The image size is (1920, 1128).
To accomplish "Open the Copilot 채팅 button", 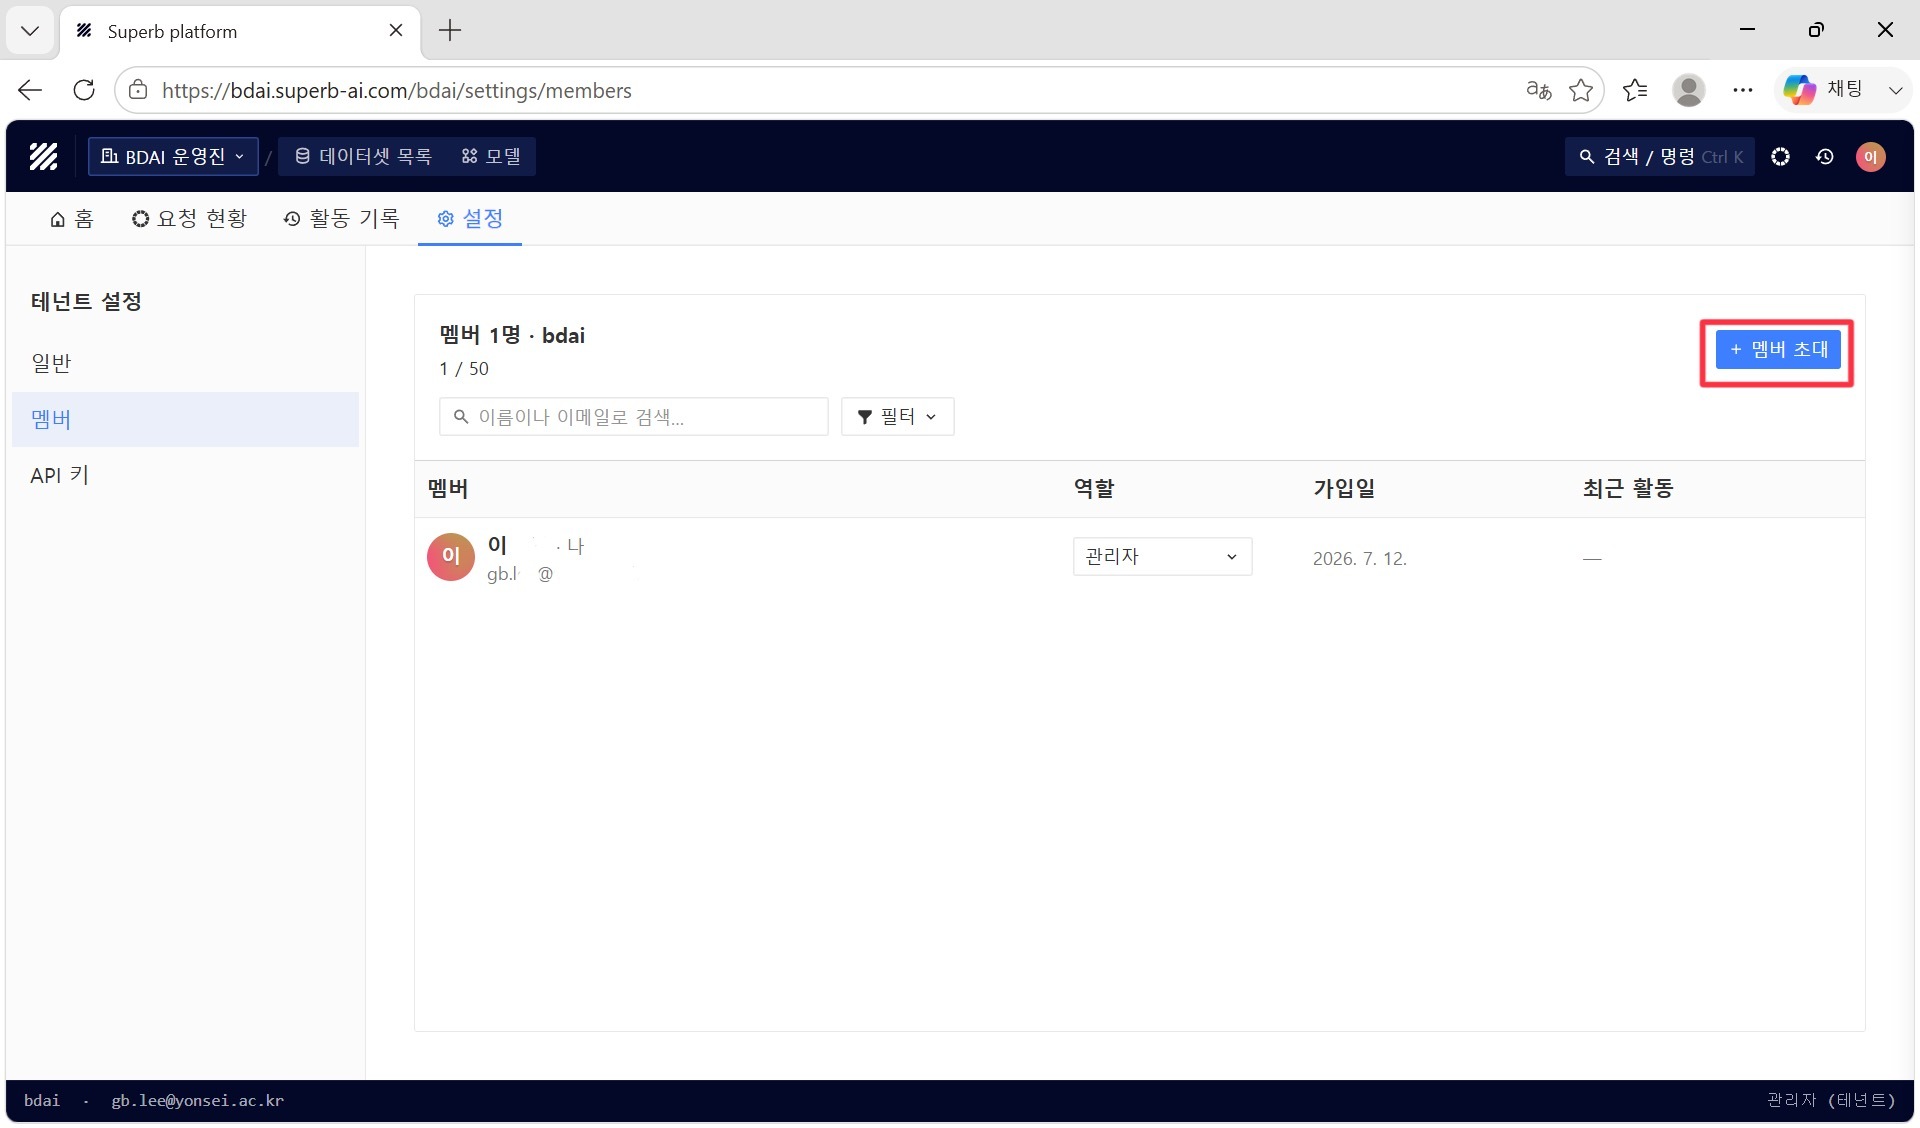I will (x=1823, y=90).
